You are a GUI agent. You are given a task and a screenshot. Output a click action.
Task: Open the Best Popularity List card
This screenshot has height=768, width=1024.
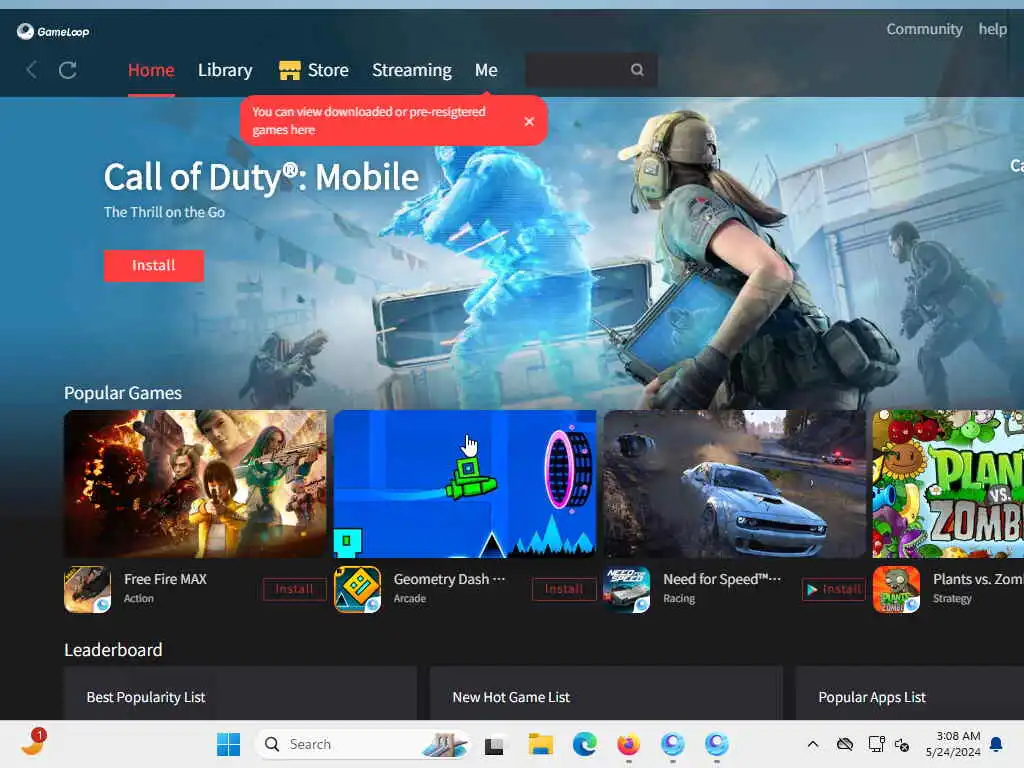click(240, 694)
